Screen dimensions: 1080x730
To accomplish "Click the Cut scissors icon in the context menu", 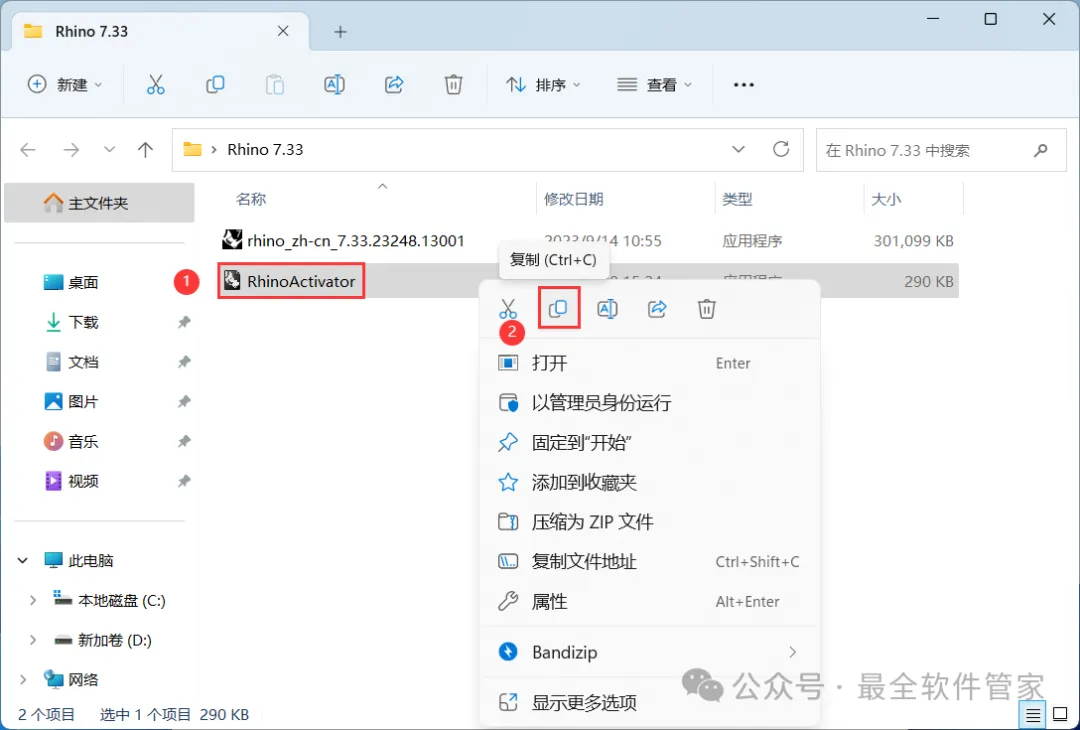I will [508, 309].
